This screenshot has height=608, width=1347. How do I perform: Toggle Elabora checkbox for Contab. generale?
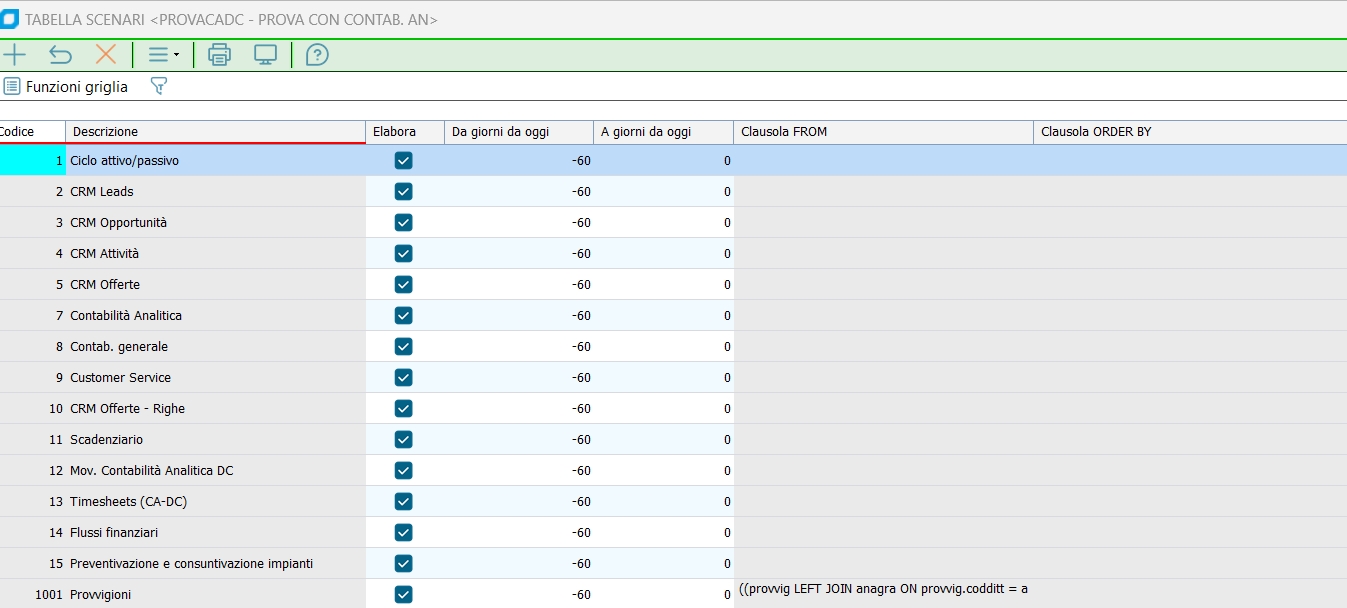(404, 346)
